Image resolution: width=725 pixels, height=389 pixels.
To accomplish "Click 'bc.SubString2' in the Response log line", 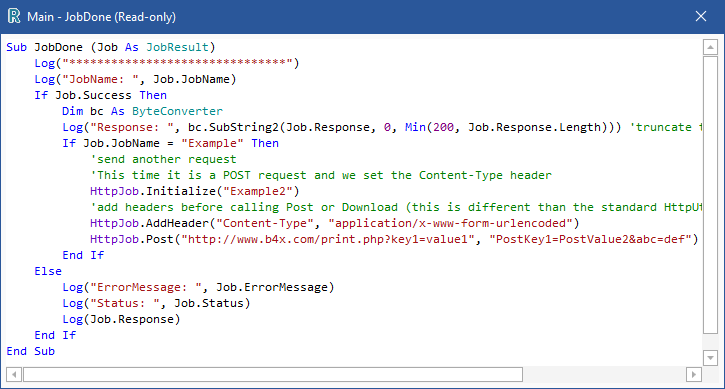I will pos(233,127).
